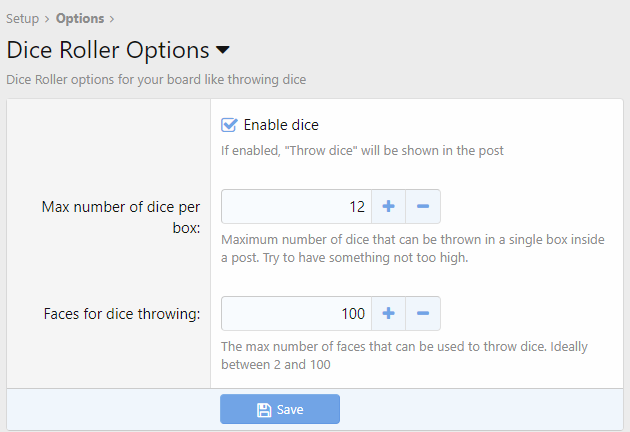This screenshot has height=432, width=630.
Task: Increase dice faces with the plus icon
Action: click(x=388, y=314)
